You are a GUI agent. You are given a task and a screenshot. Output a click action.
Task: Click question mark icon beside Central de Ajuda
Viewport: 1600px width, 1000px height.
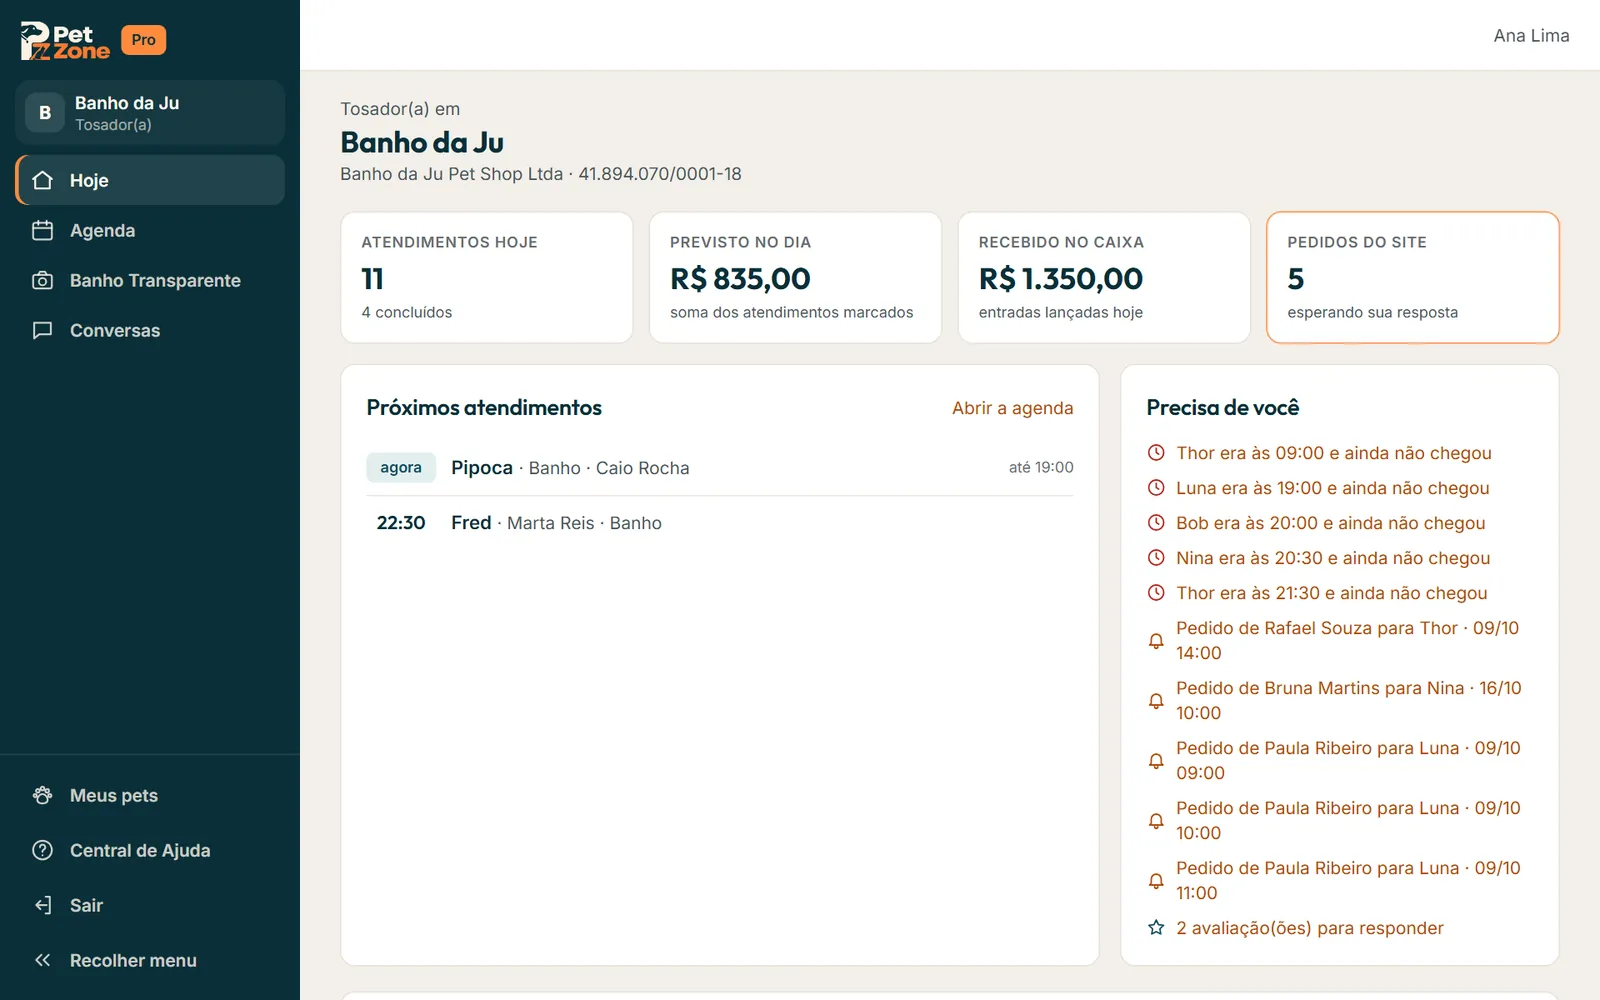pos(42,850)
